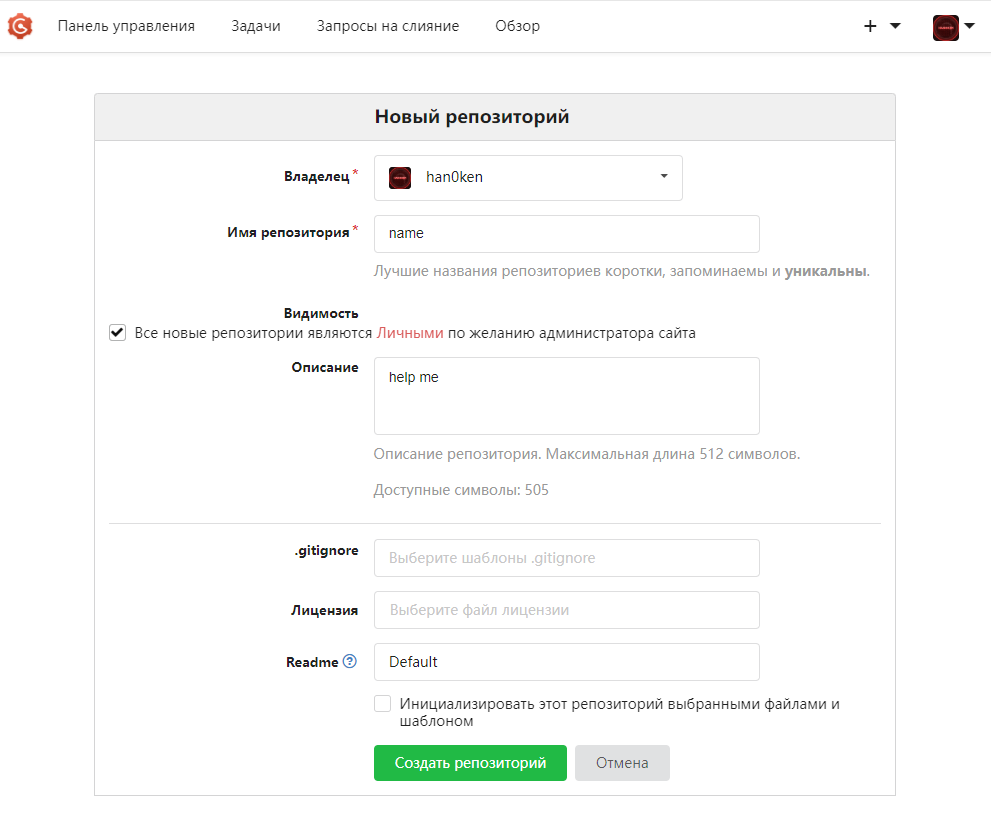The image size is (991, 819).
Task: Click the han0ken avatar in the owner field
Action: point(400,177)
